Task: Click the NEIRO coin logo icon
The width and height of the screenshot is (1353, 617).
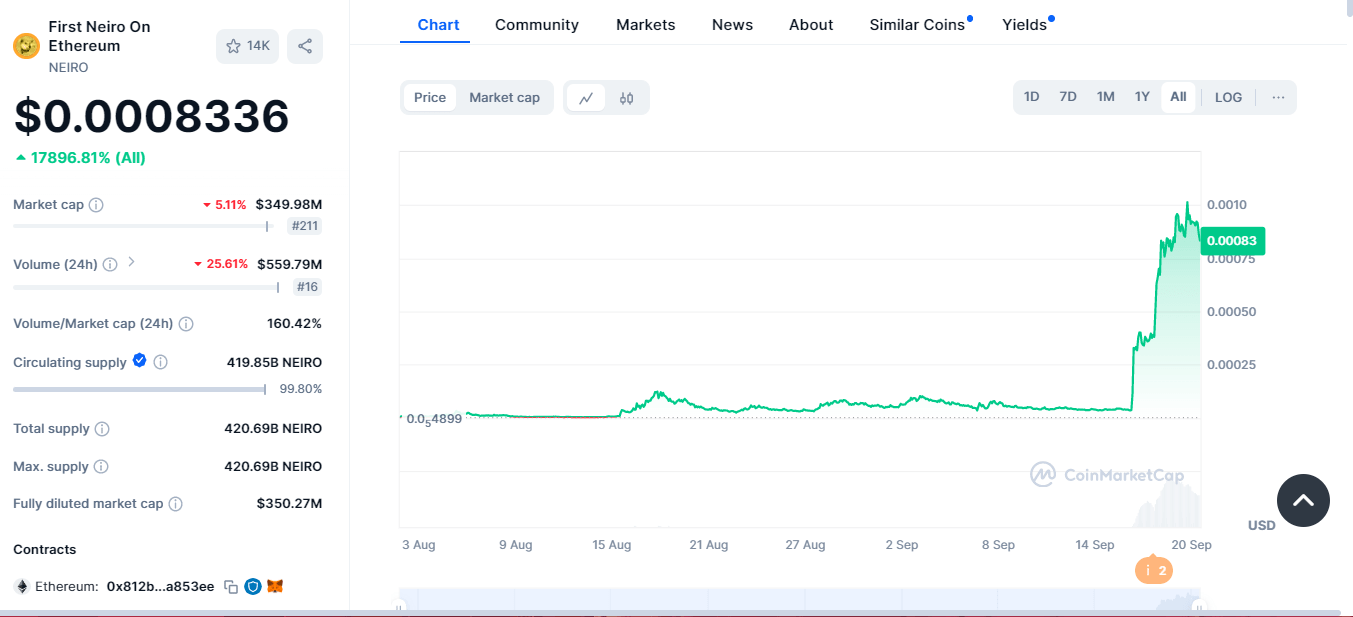Action: tap(26, 46)
